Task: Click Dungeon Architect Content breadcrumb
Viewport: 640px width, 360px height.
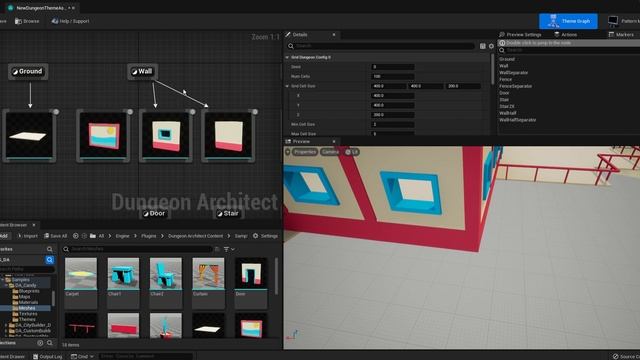Action: point(196,236)
